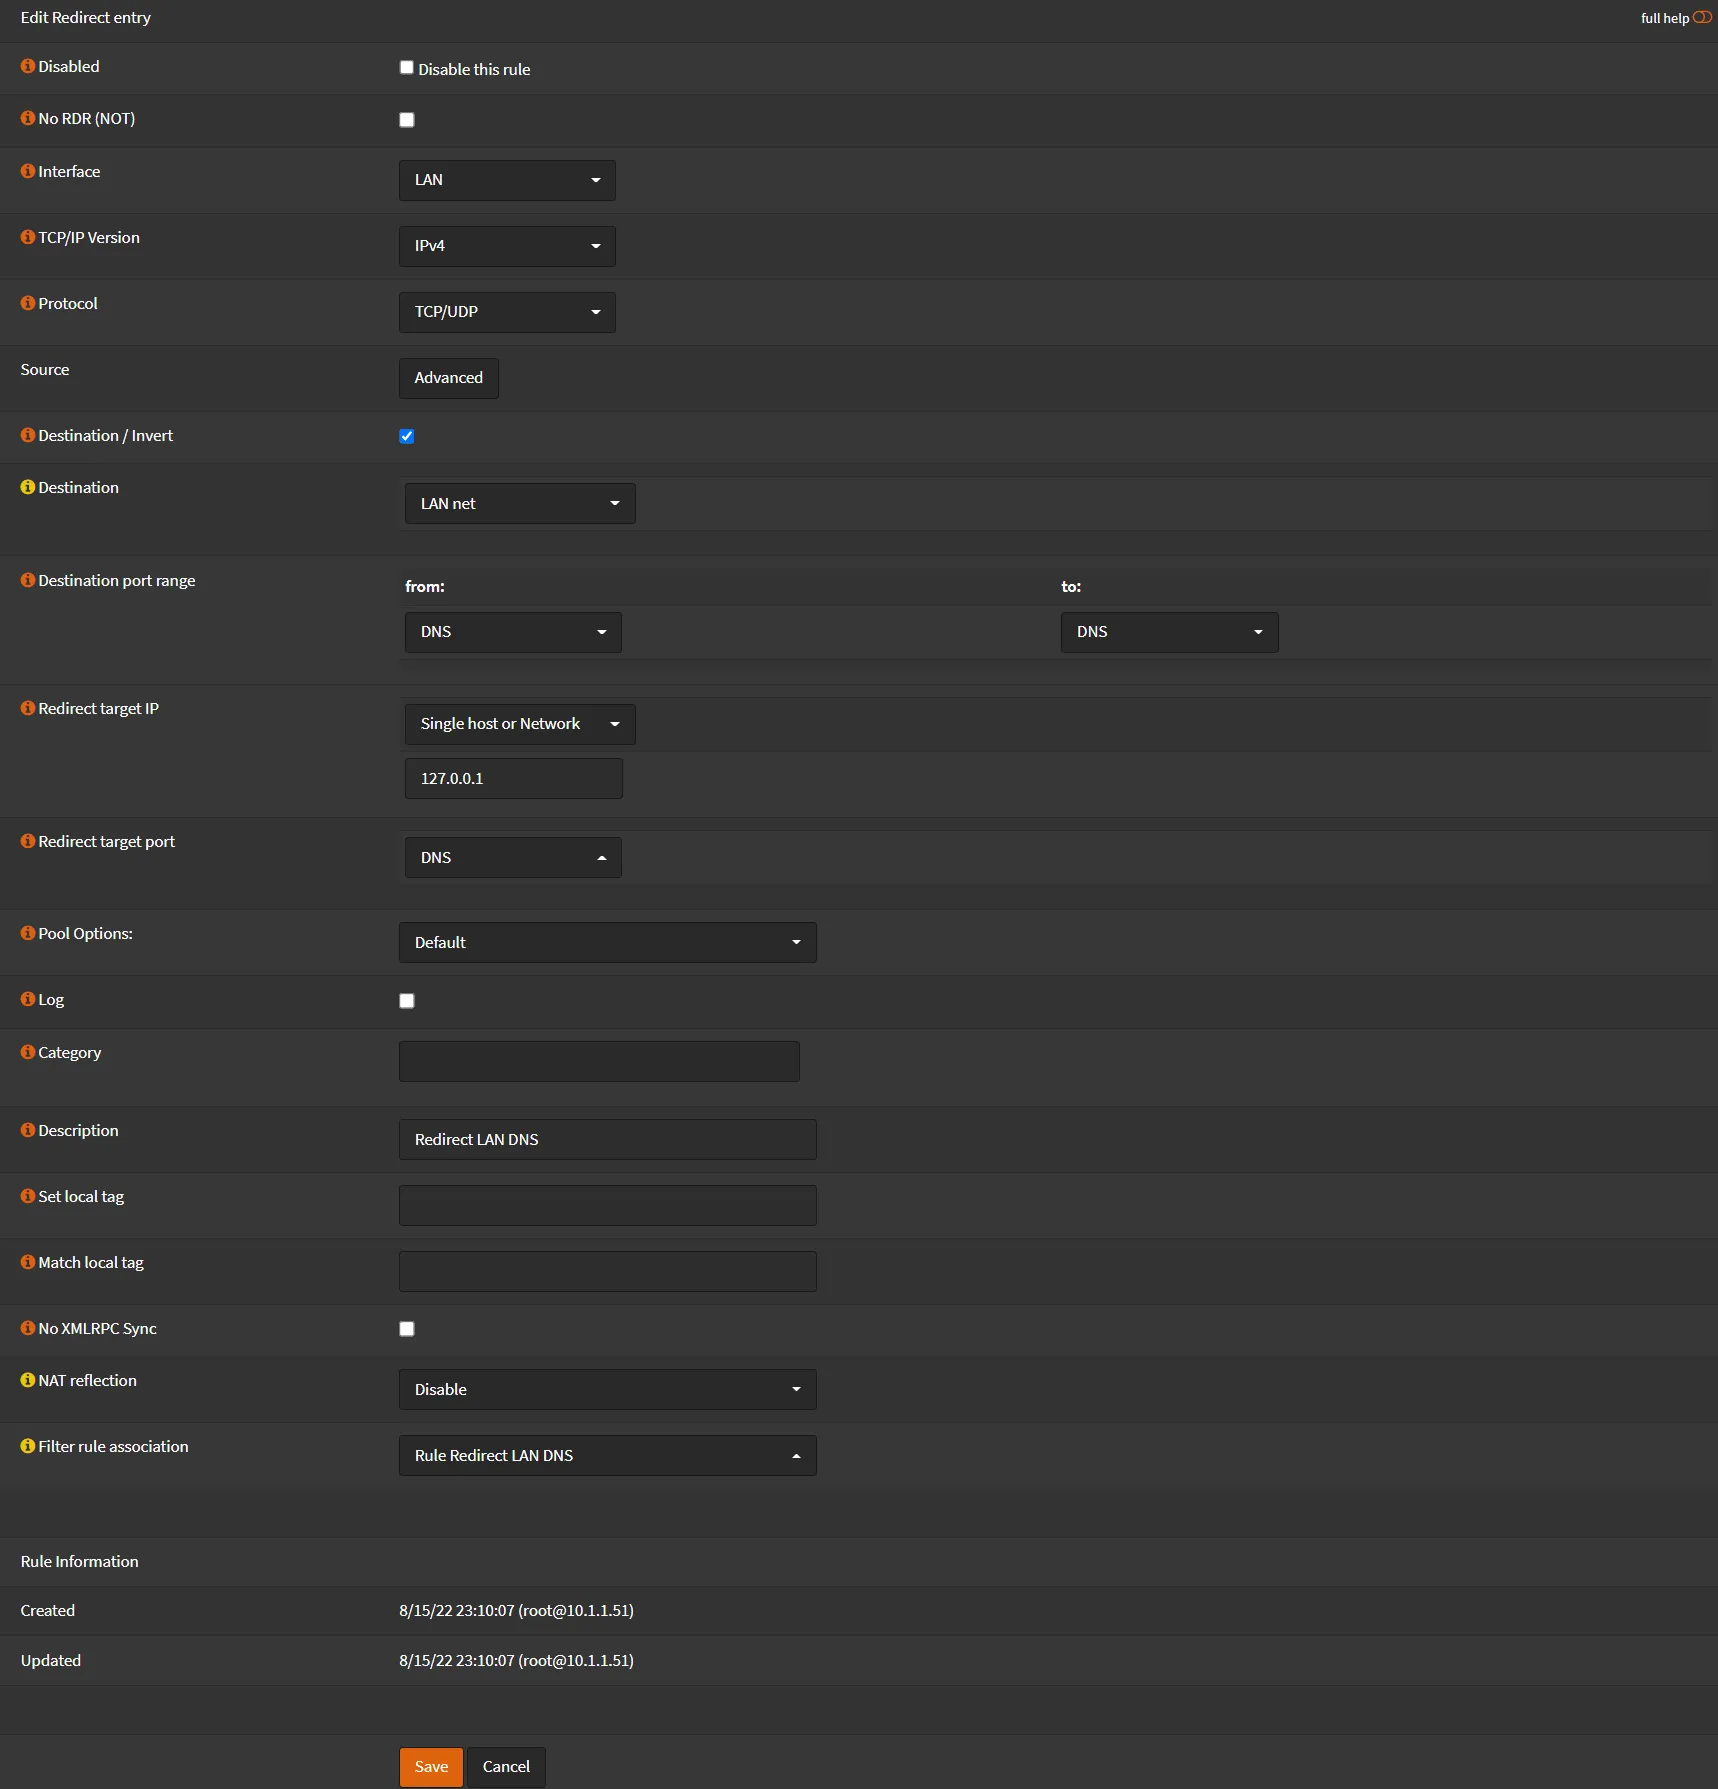Enable the Log checkbox
The height and width of the screenshot is (1789, 1718).
pos(407,1001)
